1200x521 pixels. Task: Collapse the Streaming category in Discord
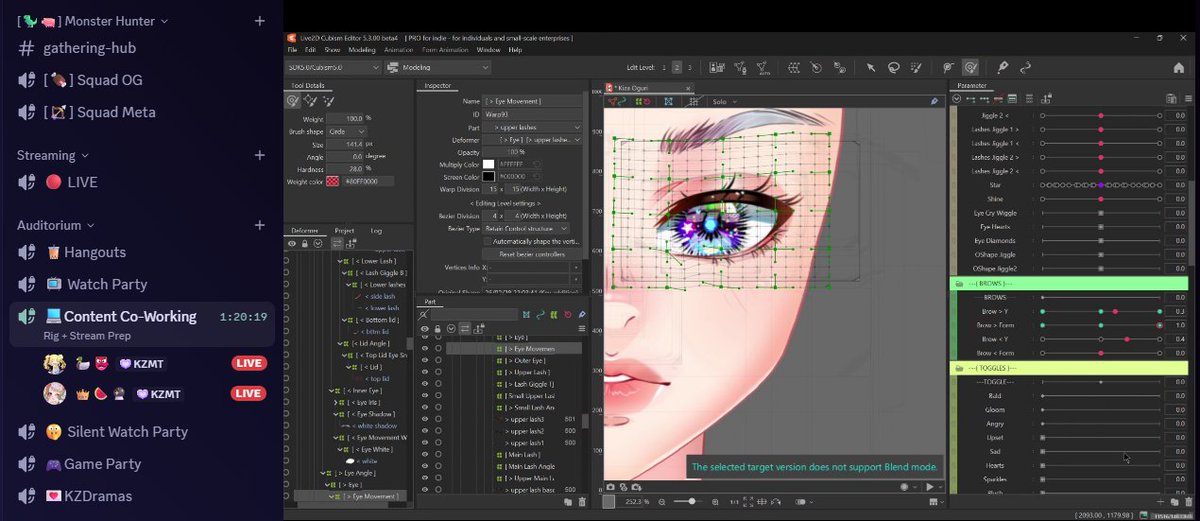tap(51, 155)
